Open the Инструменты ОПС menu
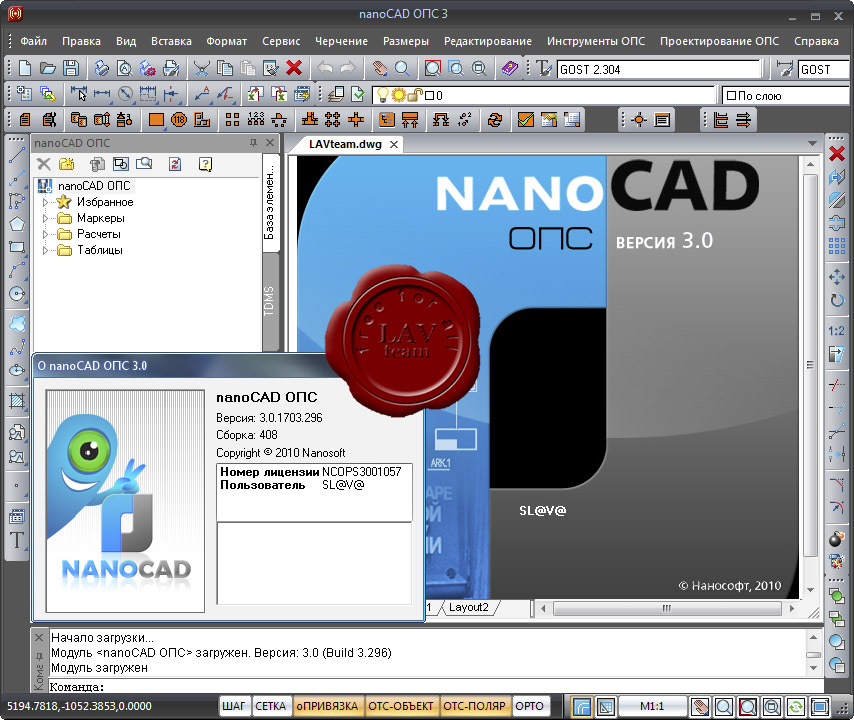The height and width of the screenshot is (720, 854). click(x=596, y=41)
